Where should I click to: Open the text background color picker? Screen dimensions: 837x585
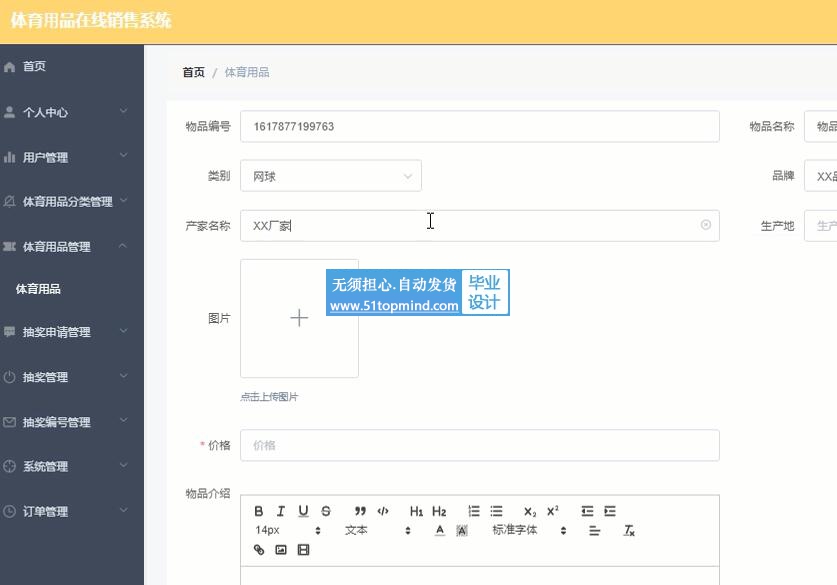click(462, 531)
